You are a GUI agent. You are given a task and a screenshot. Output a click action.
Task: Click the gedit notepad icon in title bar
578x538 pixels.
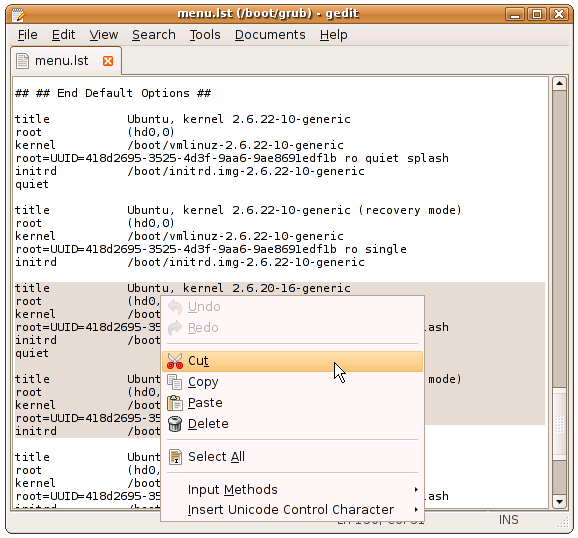coord(18,15)
